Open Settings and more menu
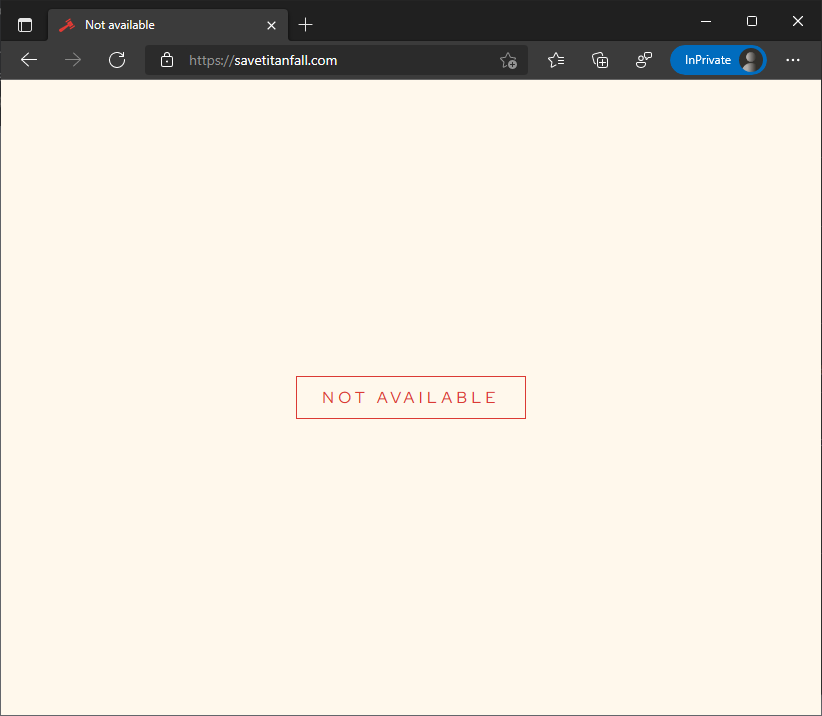 tap(793, 60)
